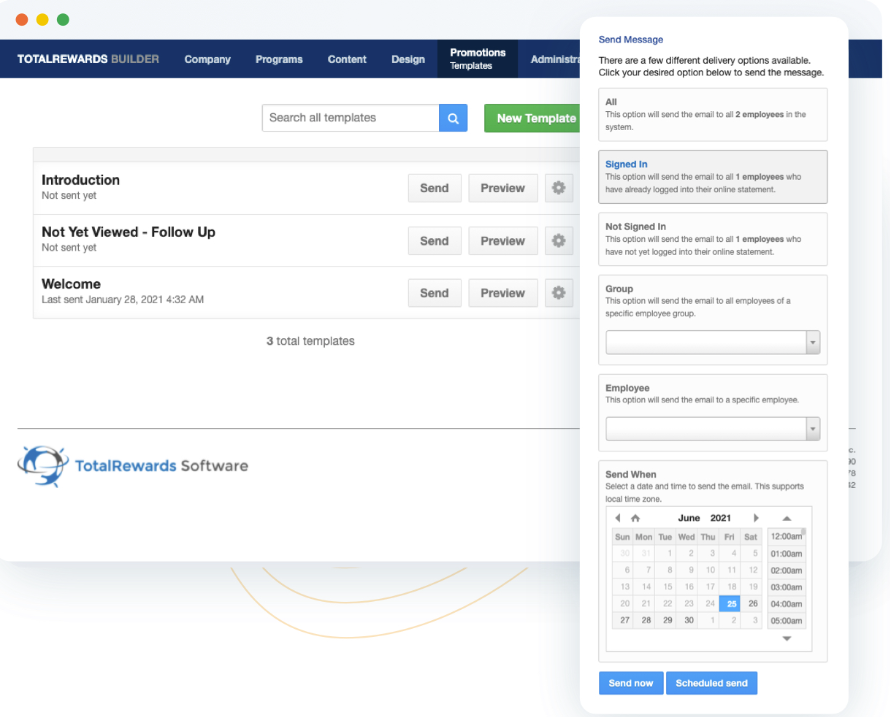Select the Signed In delivery option
This screenshot has width=890, height=717.
pos(712,177)
